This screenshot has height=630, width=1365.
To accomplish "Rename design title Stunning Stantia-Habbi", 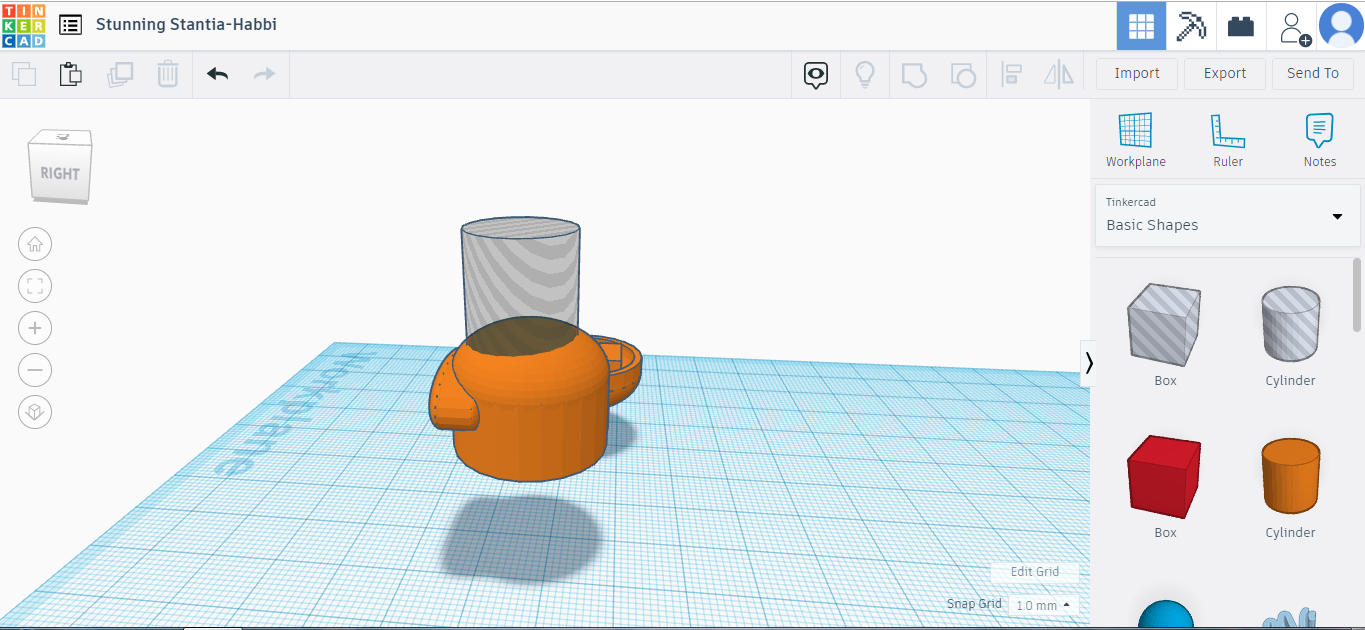I will click(186, 24).
